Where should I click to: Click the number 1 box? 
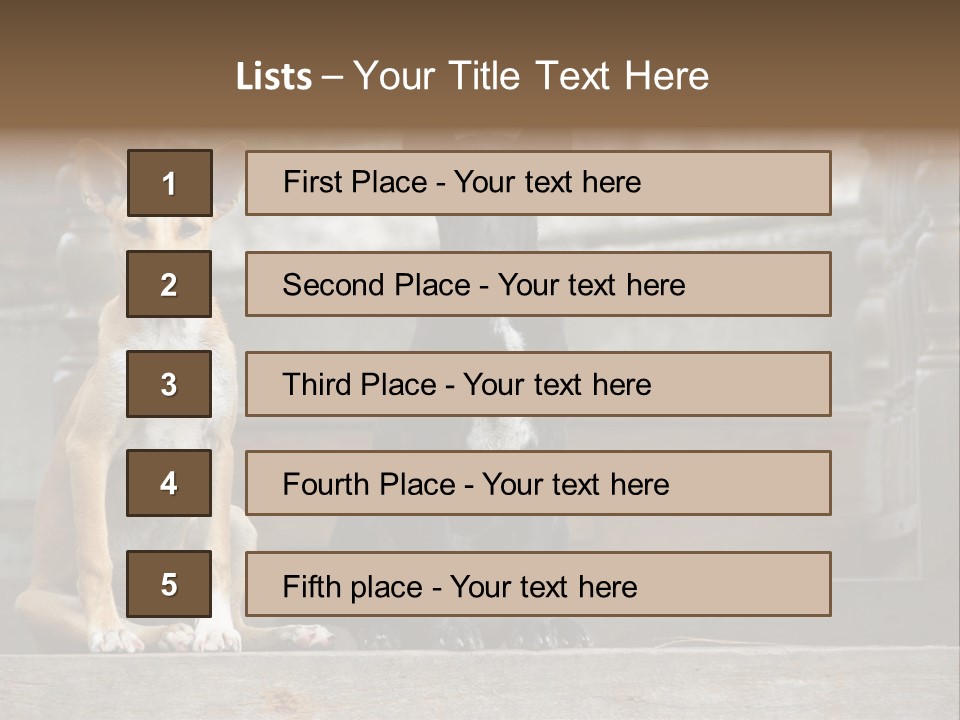tap(169, 183)
